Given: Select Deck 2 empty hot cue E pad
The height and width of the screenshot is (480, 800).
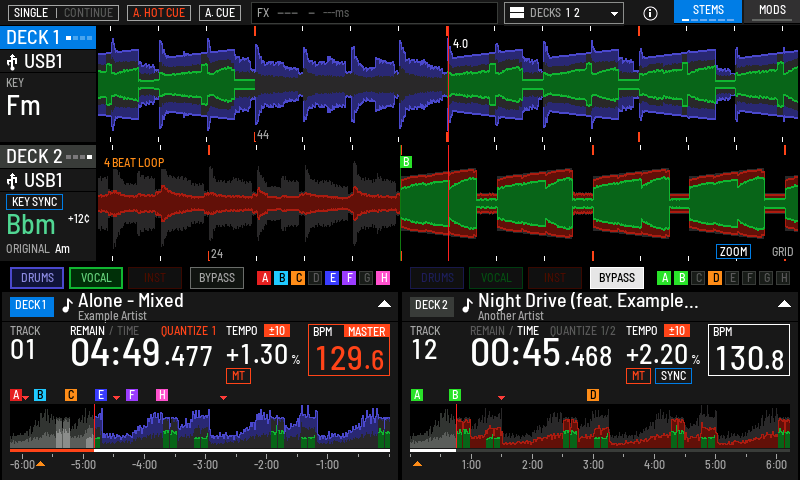Looking at the screenshot, I should point(732,278).
